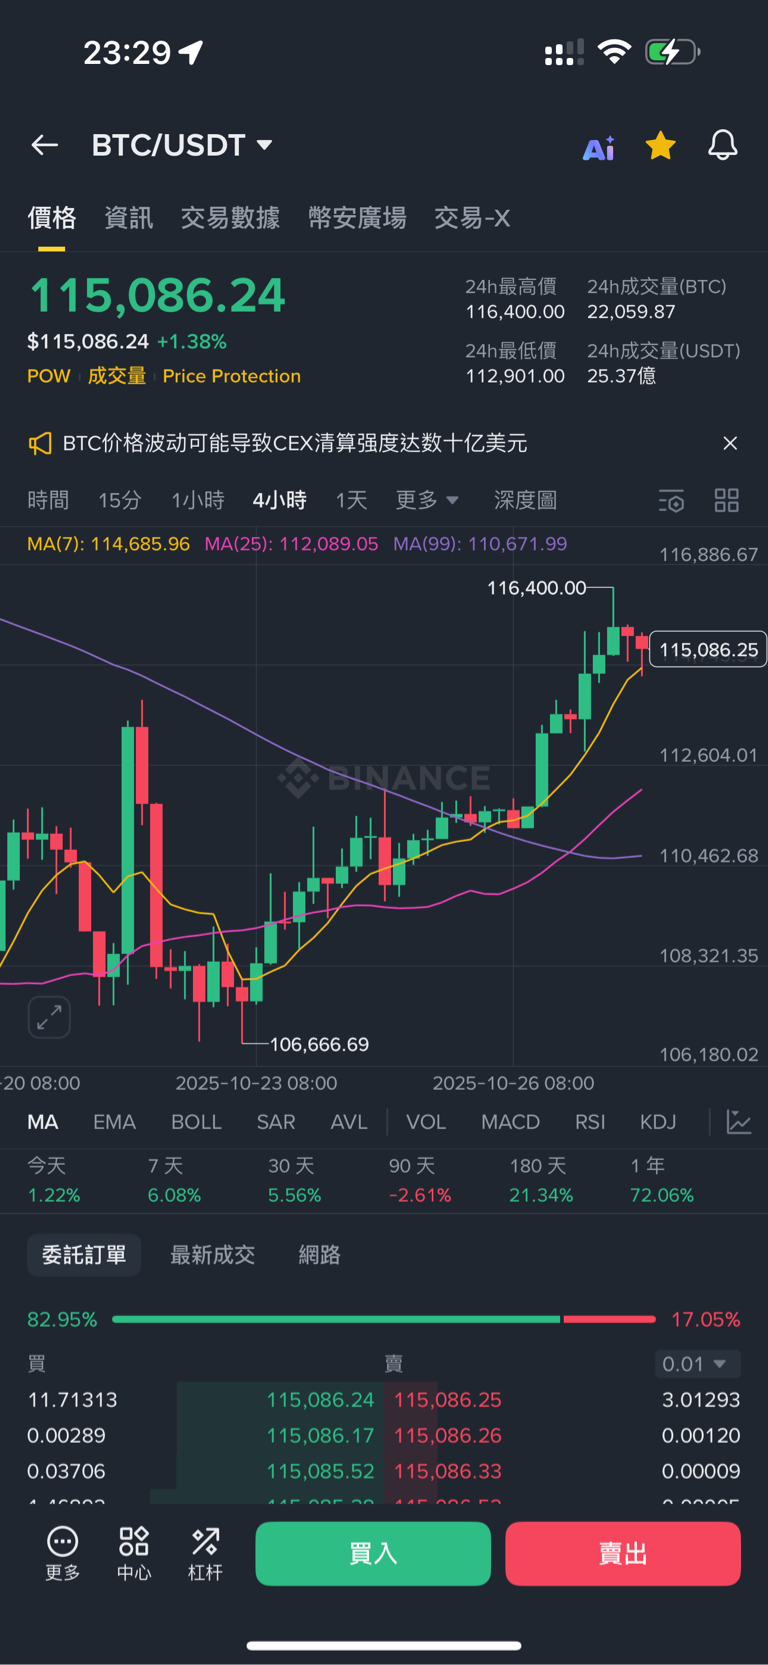Tap the back arrow icon
The width and height of the screenshot is (768, 1665).
(x=45, y=146)
